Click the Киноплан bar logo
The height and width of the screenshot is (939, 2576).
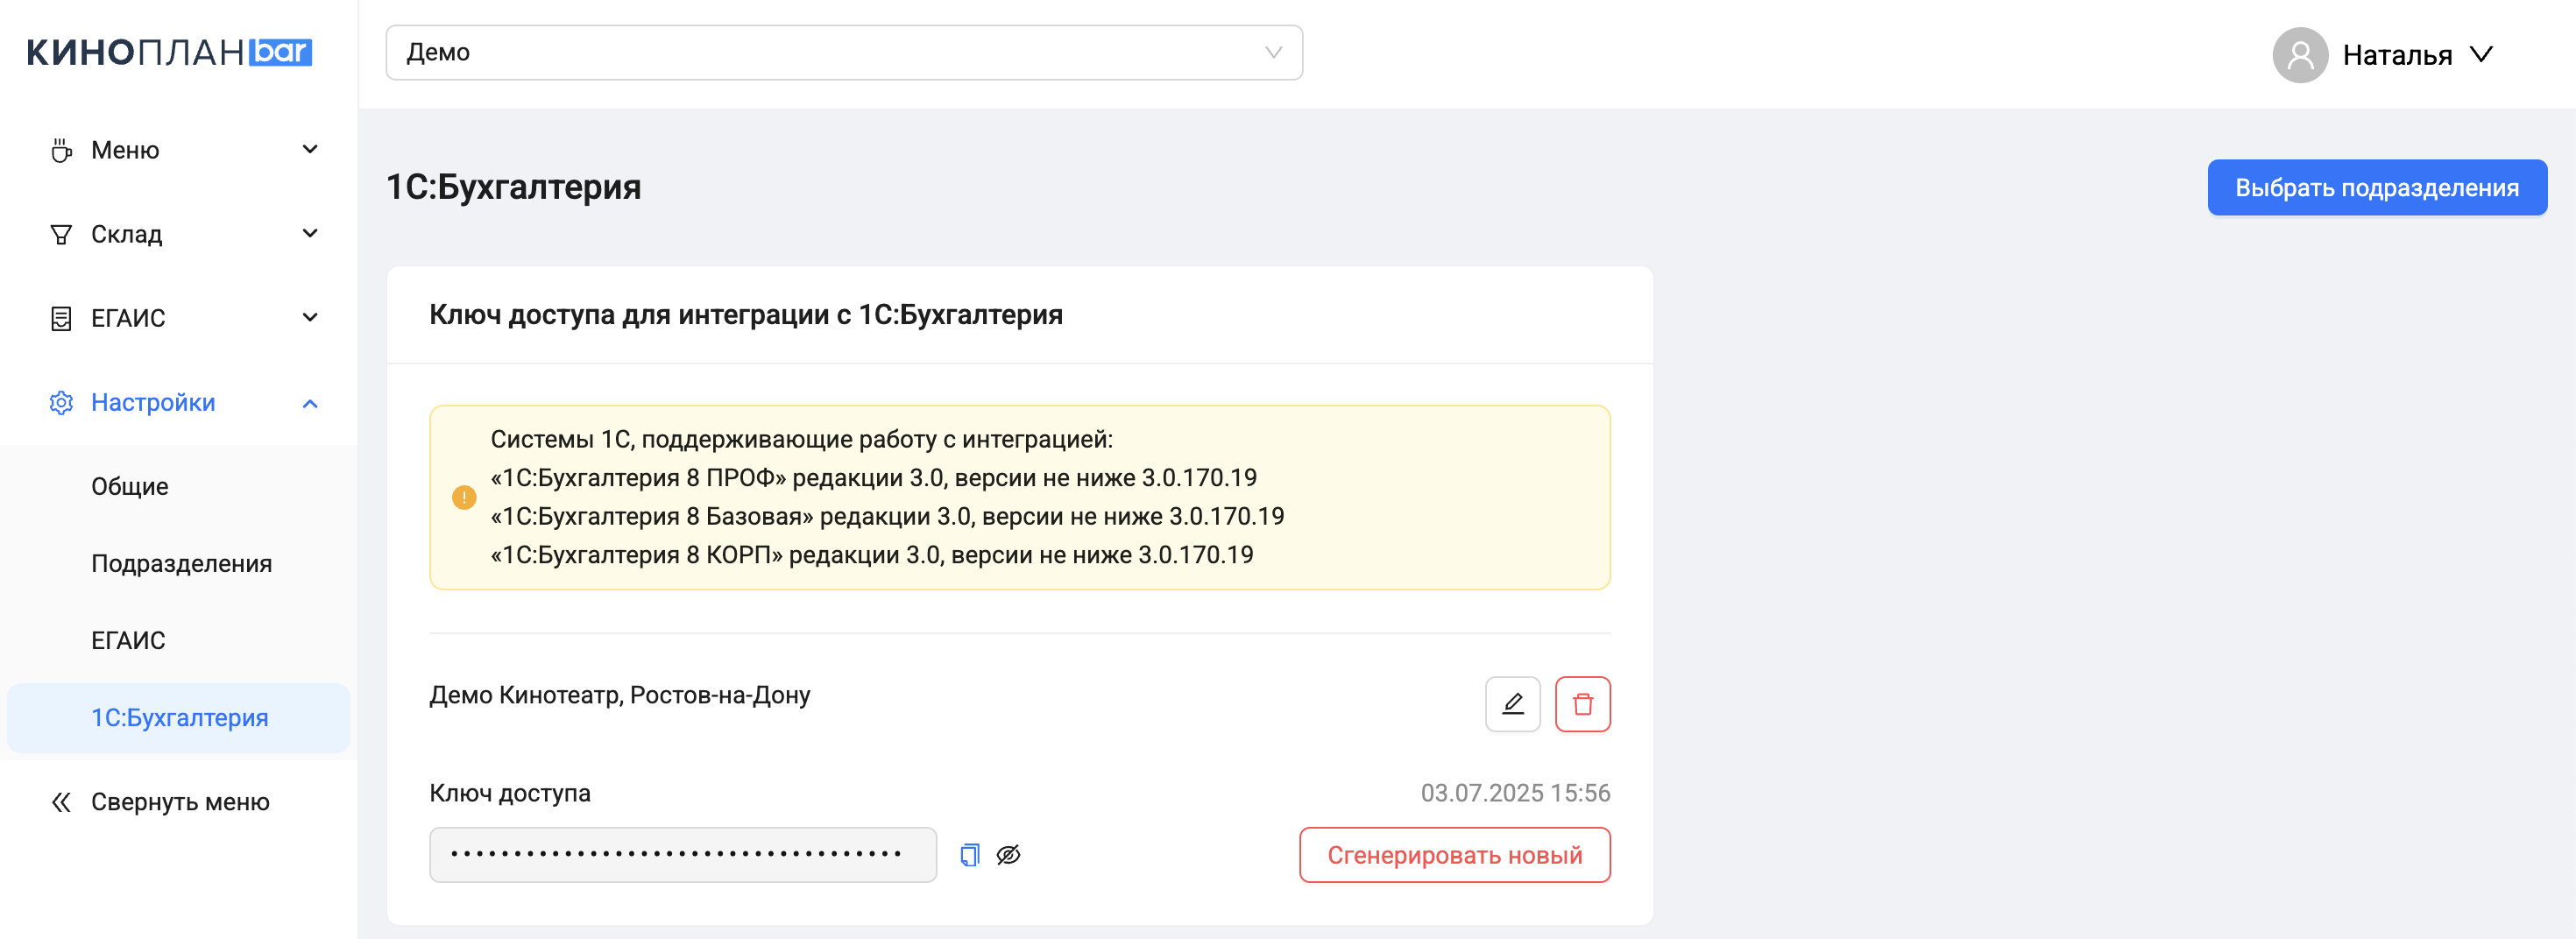(170, 52)
